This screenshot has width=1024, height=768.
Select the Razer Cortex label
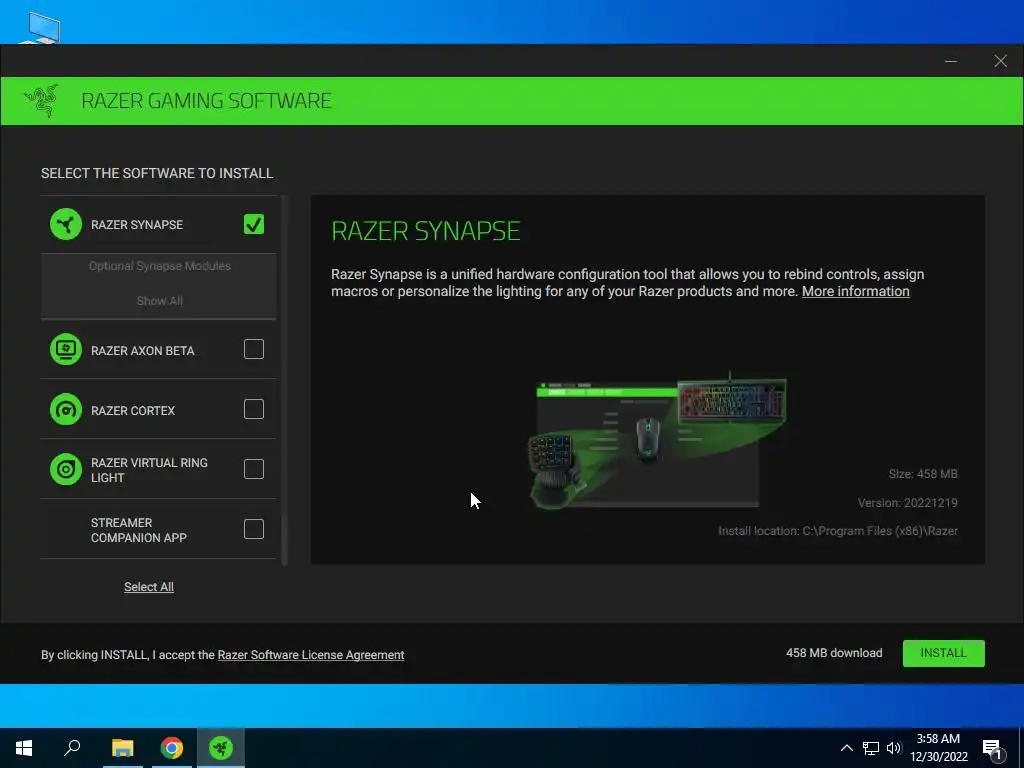click(x=133, y=411)
